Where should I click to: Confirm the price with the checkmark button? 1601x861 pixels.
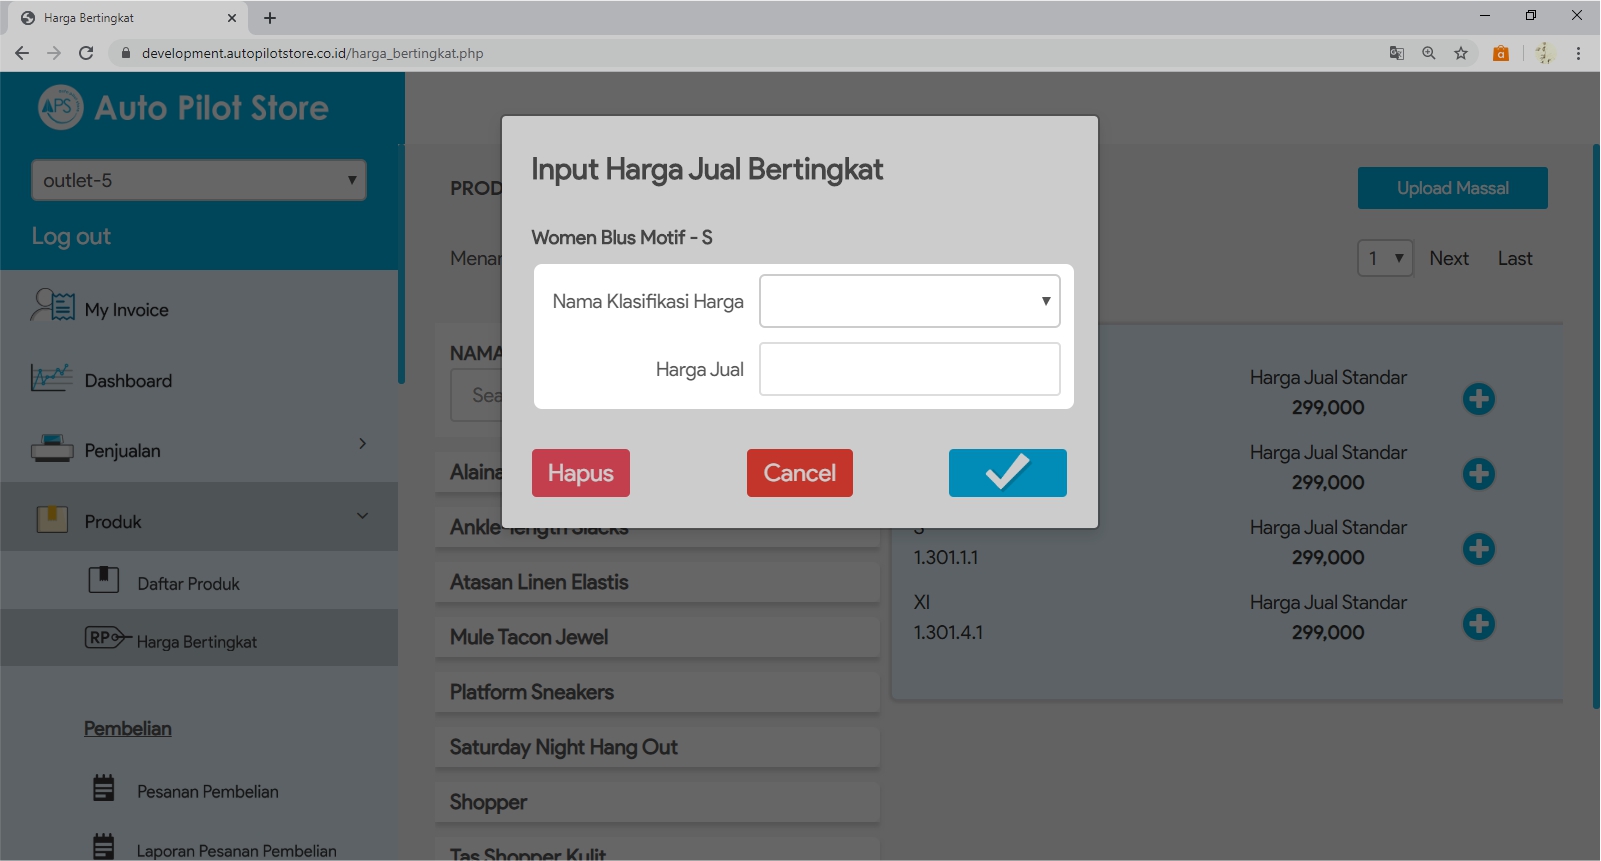coord(1007,473)
